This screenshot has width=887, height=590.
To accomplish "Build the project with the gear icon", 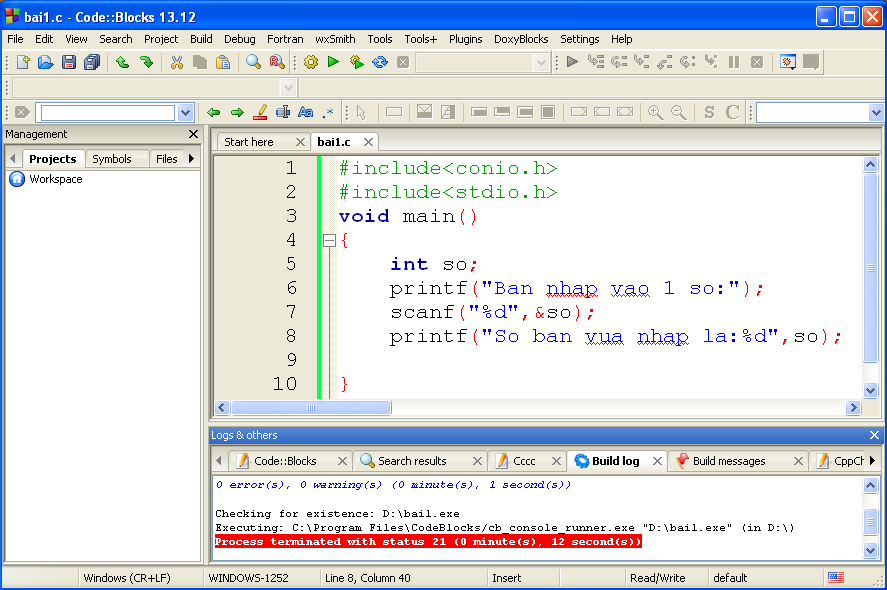I will coord(311,62).
